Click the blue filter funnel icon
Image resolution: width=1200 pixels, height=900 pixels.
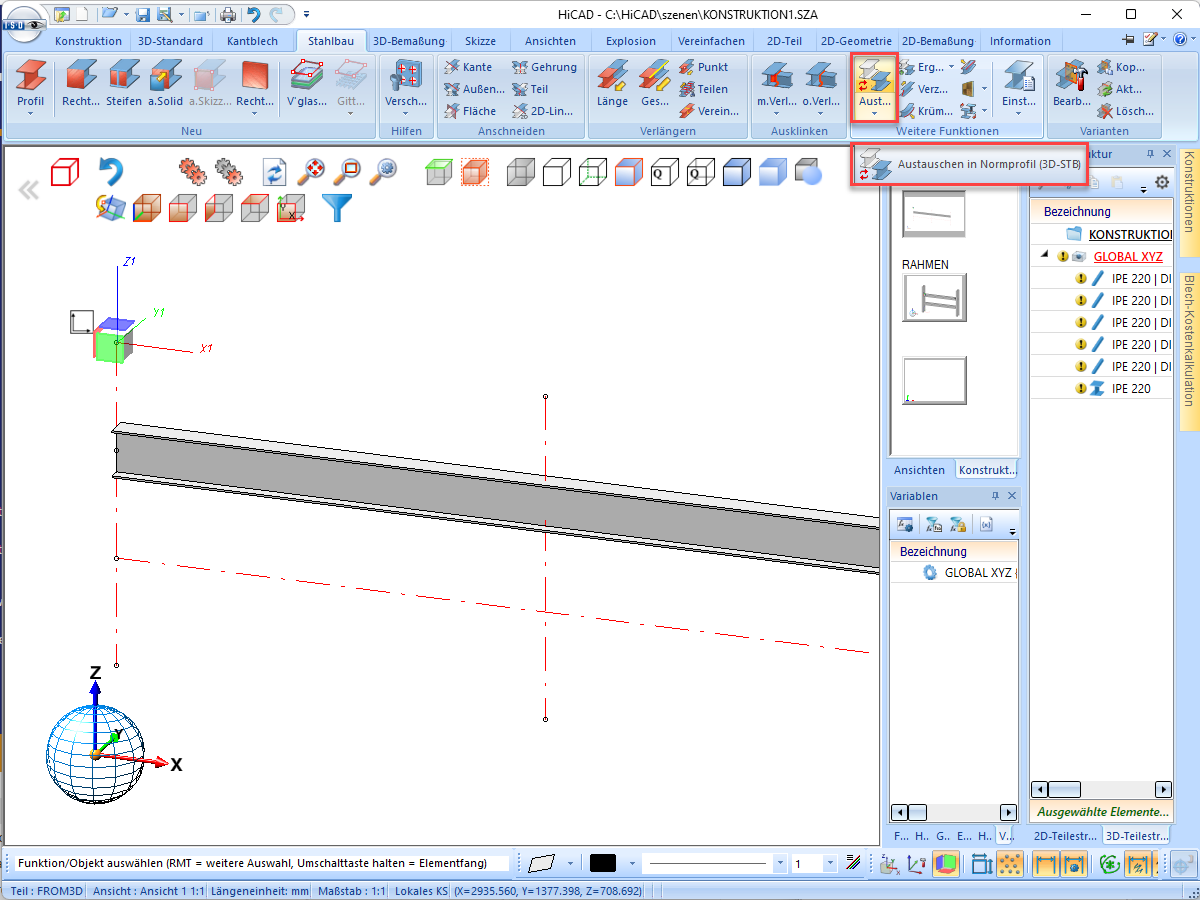pyautogui.click(x=337, y=208)
